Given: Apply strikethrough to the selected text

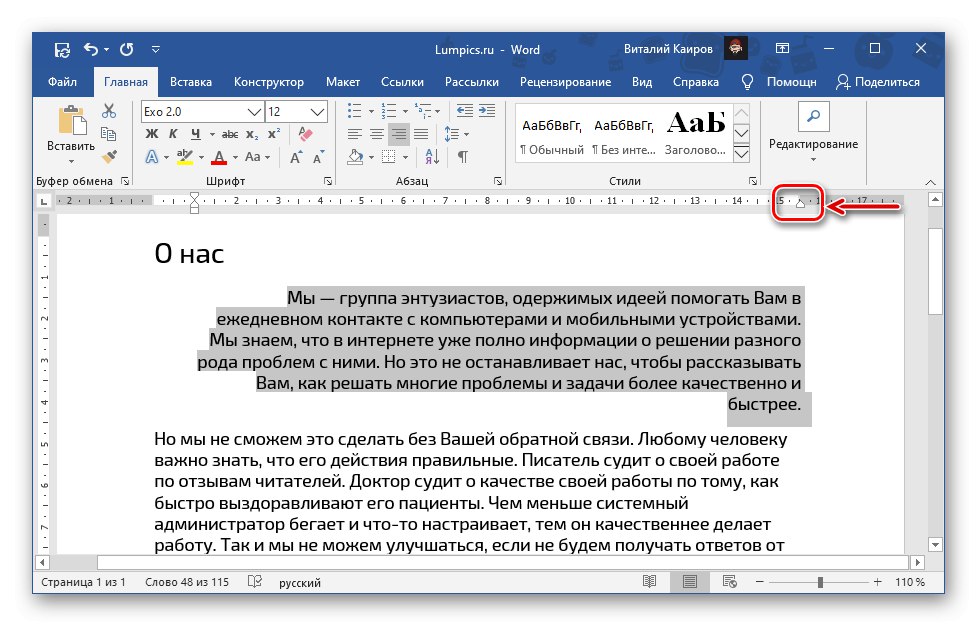Looking at the screenshot, I should click(228, 133).
